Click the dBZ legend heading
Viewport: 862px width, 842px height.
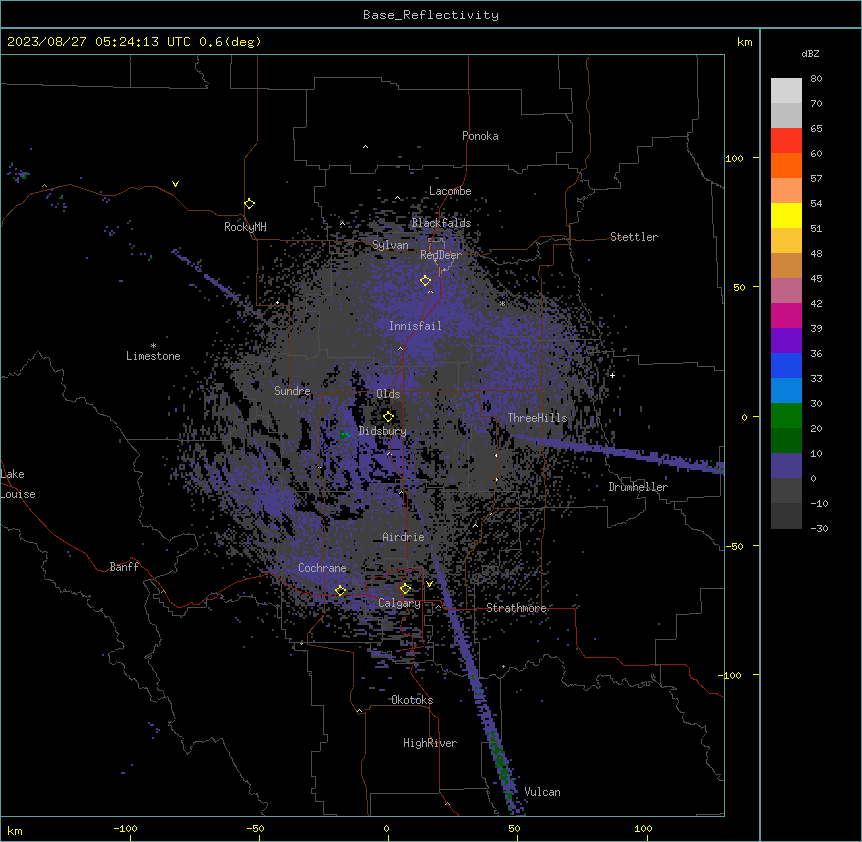pos(810,54)
